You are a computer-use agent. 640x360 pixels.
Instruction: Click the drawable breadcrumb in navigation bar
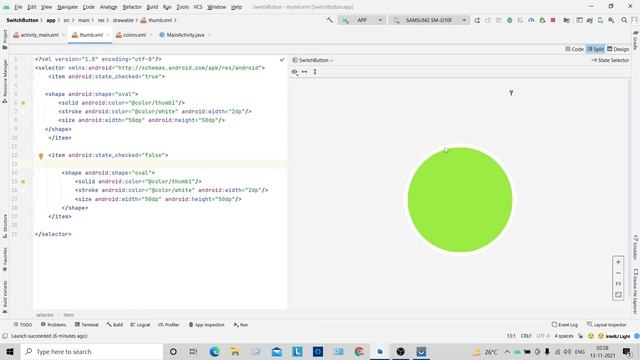[123, 20]
